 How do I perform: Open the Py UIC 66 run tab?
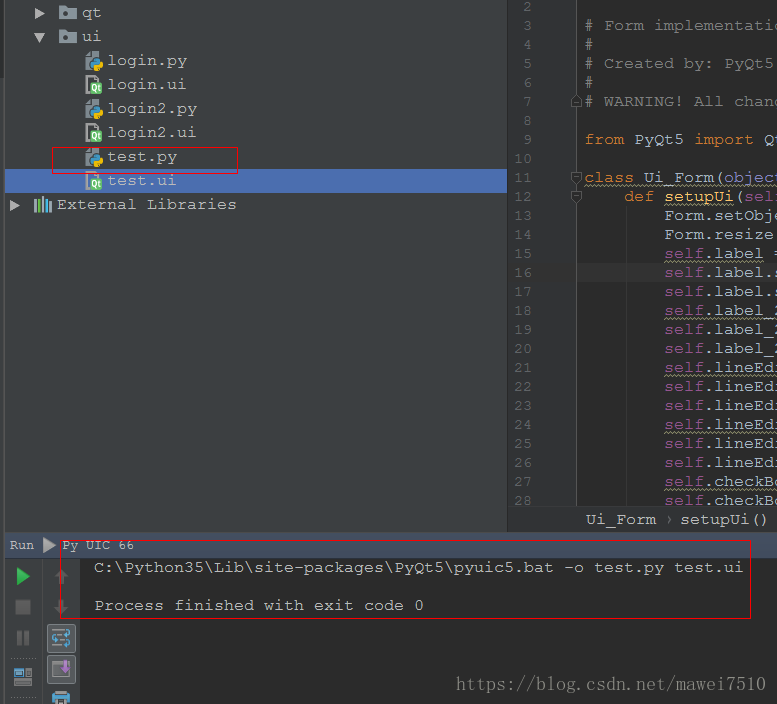tap(98, 545)
